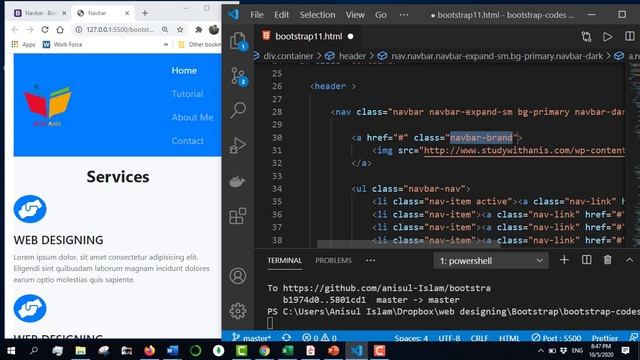
Task: Open the Source Control view
Action: point(238,76)
